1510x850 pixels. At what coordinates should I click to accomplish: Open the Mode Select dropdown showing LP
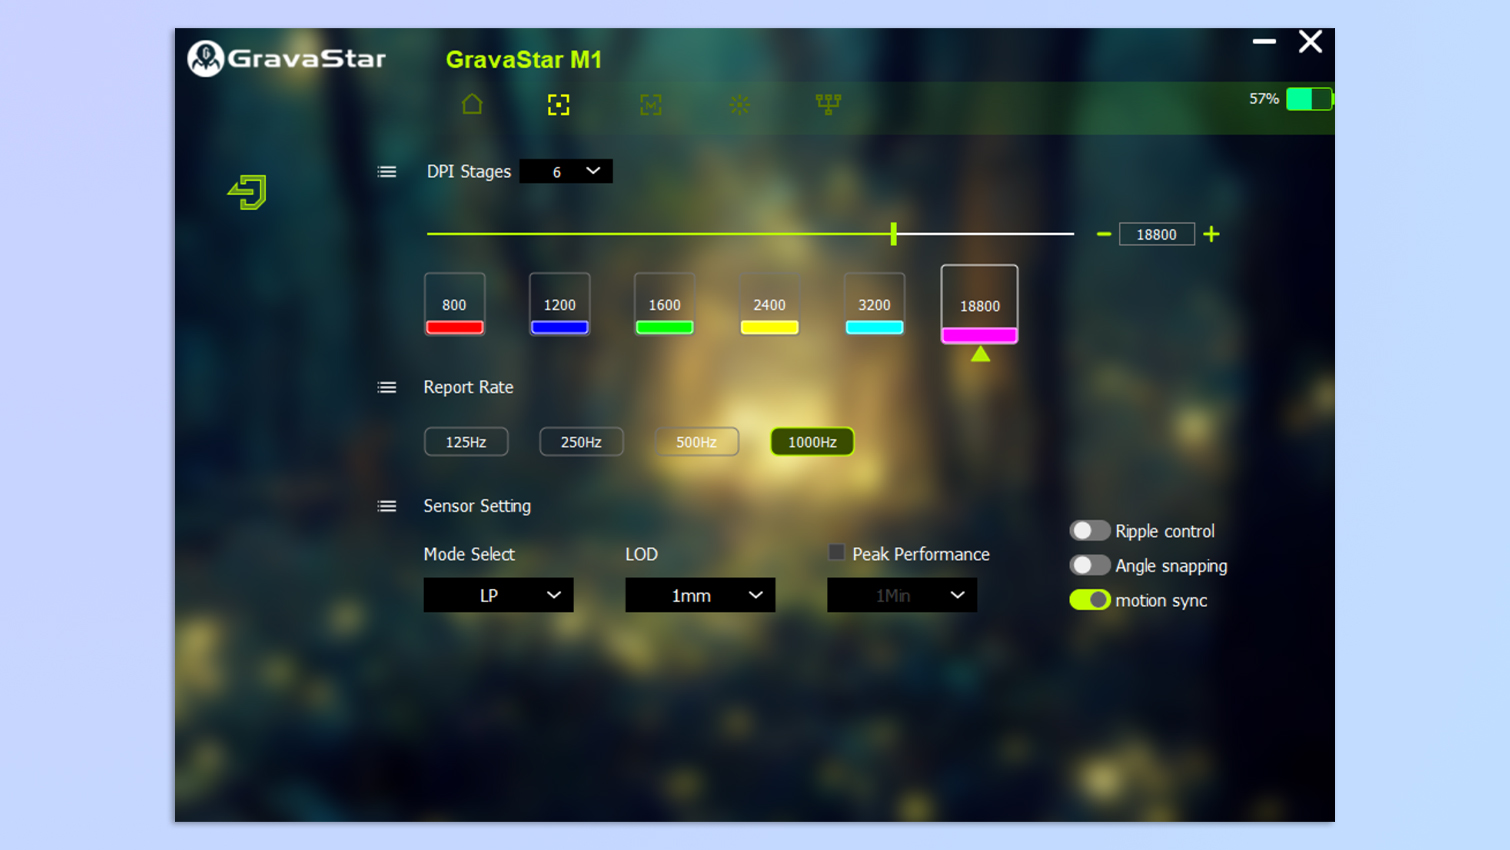tap(498, 595)
